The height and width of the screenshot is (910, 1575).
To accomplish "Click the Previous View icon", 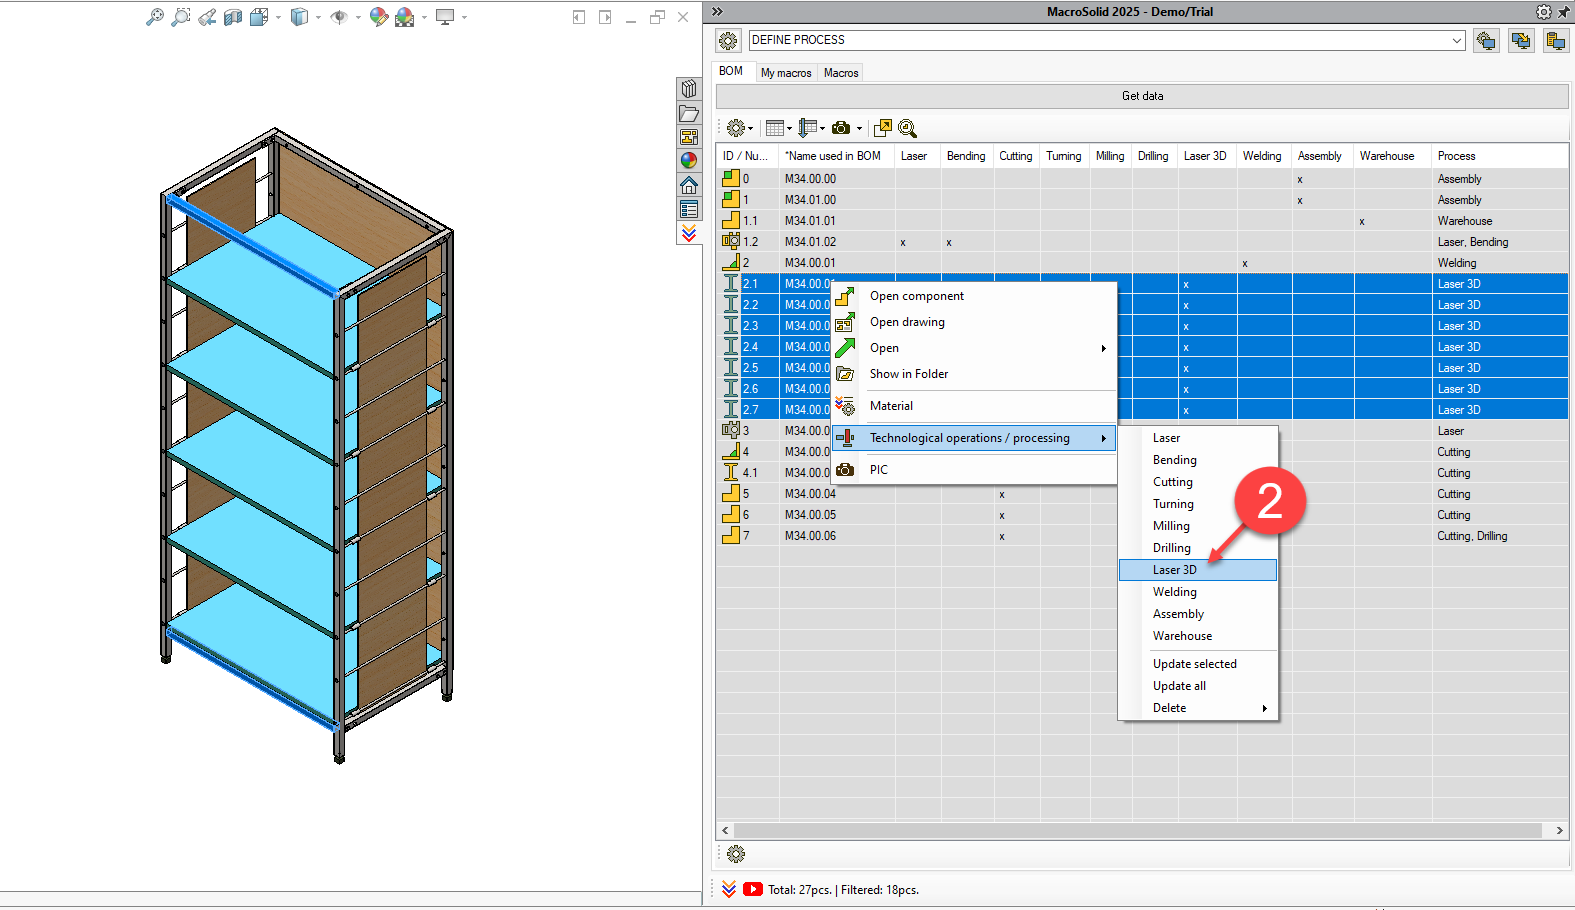I will tap(207, 17).
